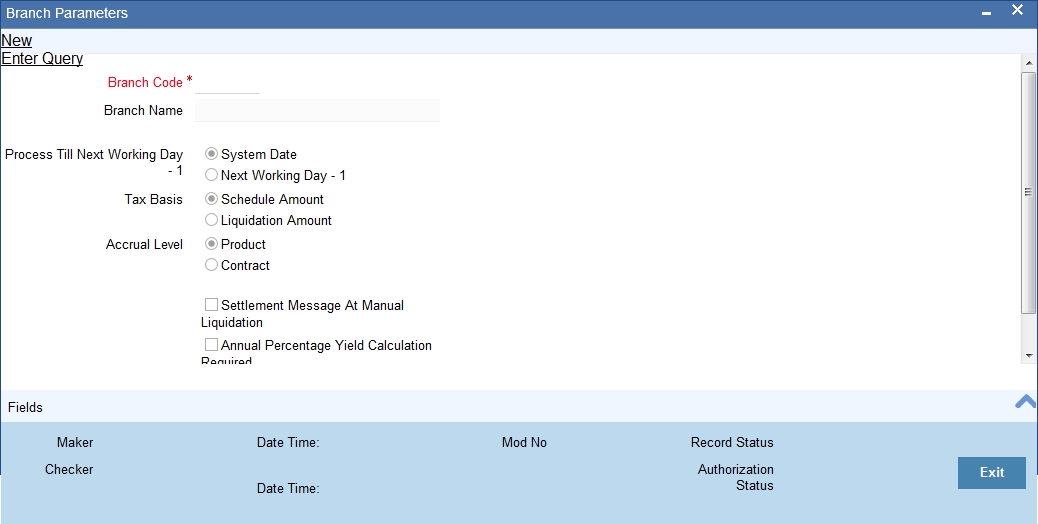The height and width of the screenshot is (524, 1038).
Task: Click the Fields label
Action: pyautogui.click(x=25, y=408)
